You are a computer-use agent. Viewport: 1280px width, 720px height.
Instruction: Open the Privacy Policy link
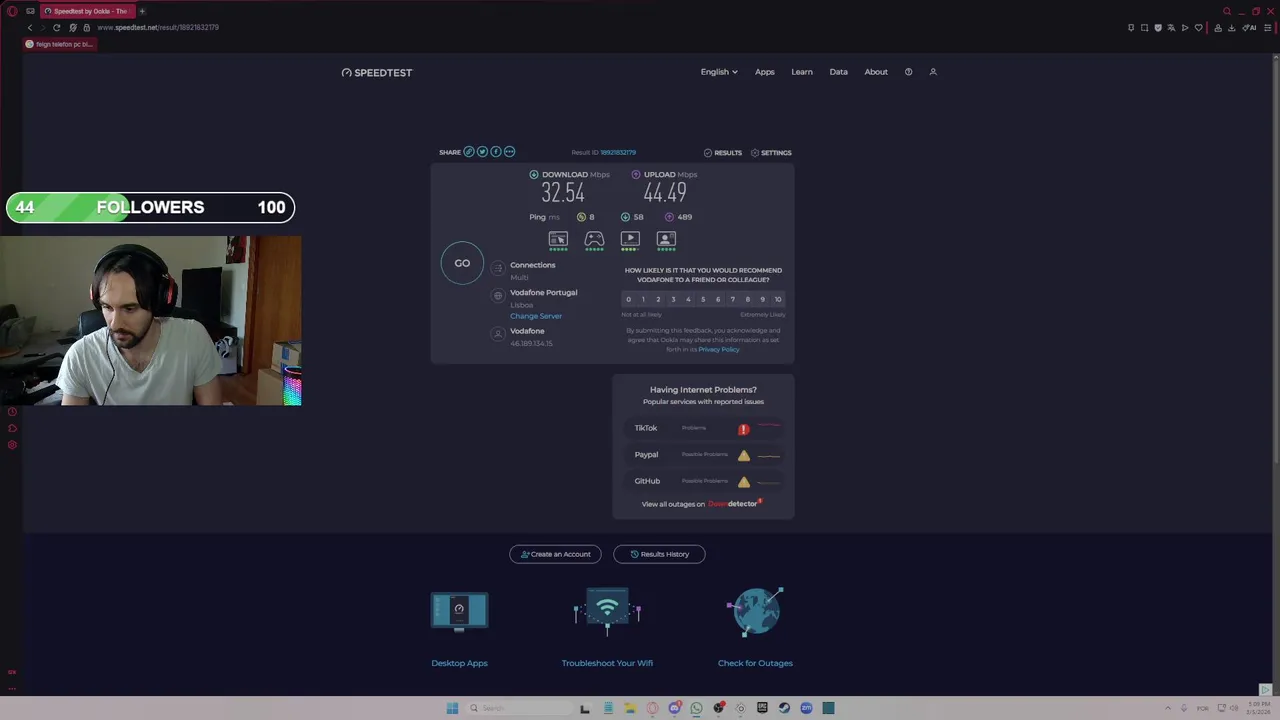719,350
